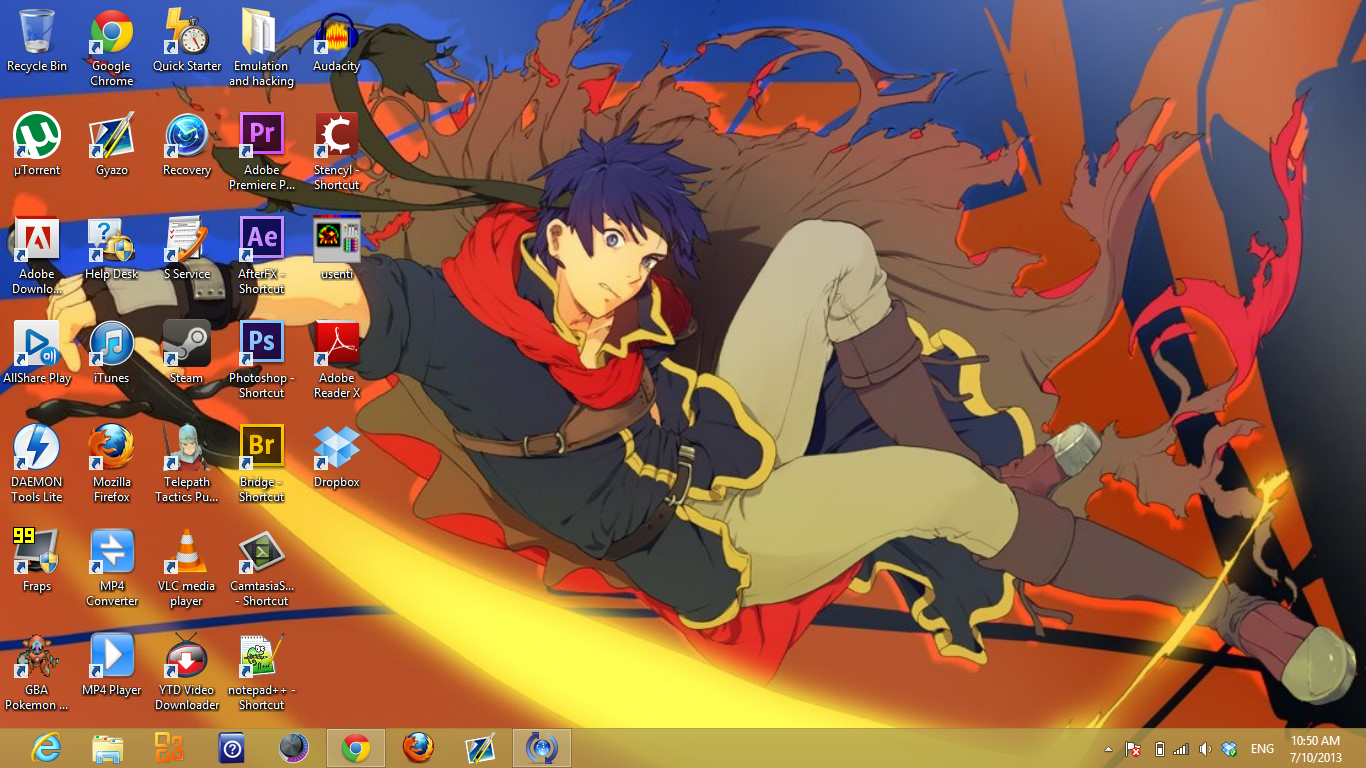Select YTD Video Downloader icon
This screenshot has width=1366, height=768.
click(187, 672)
